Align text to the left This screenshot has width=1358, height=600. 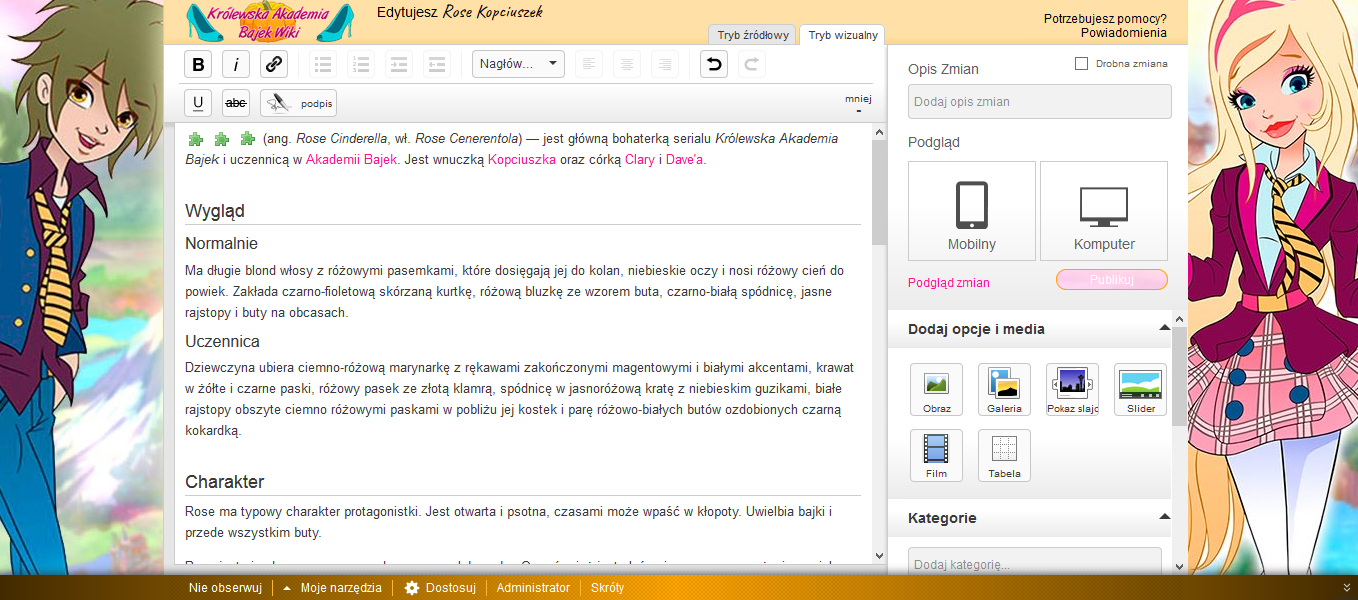click(589, 64)
